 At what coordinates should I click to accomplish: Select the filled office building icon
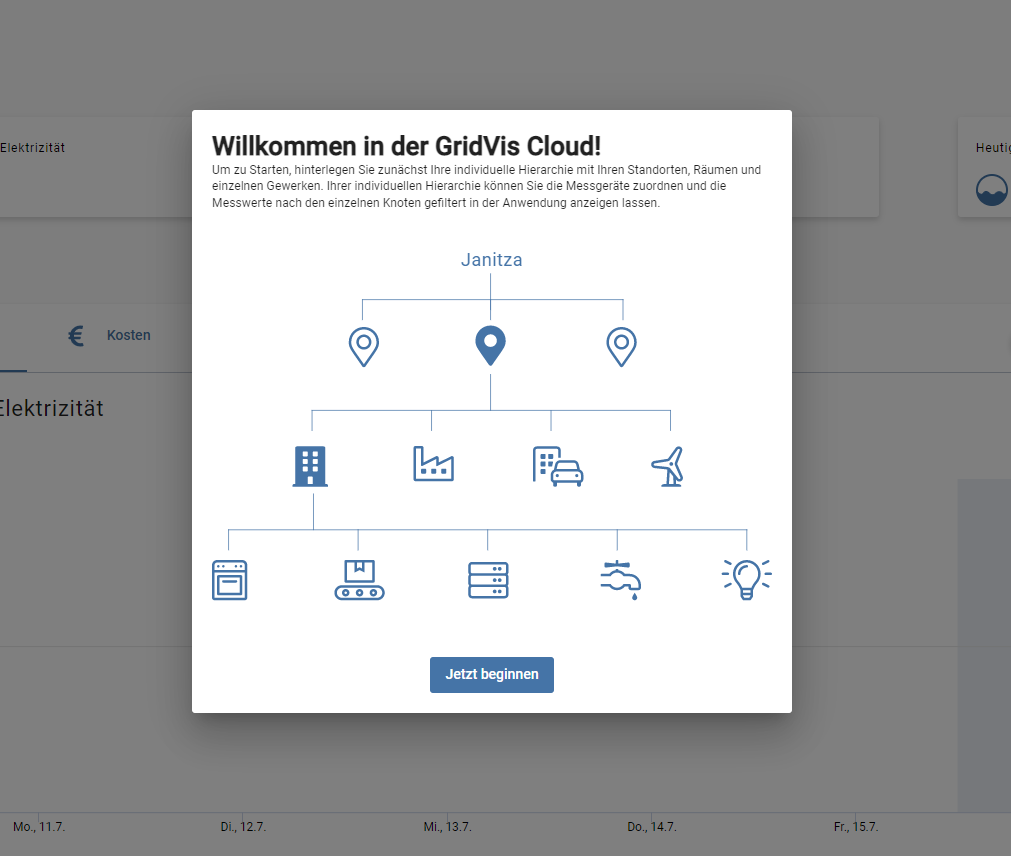pyautogui.click(x=310, y=466)
